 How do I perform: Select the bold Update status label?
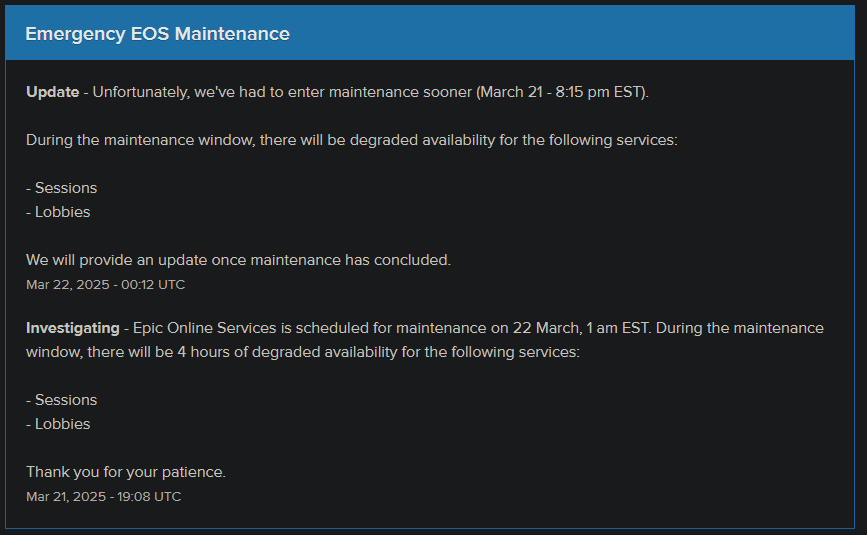click(53, 92)
